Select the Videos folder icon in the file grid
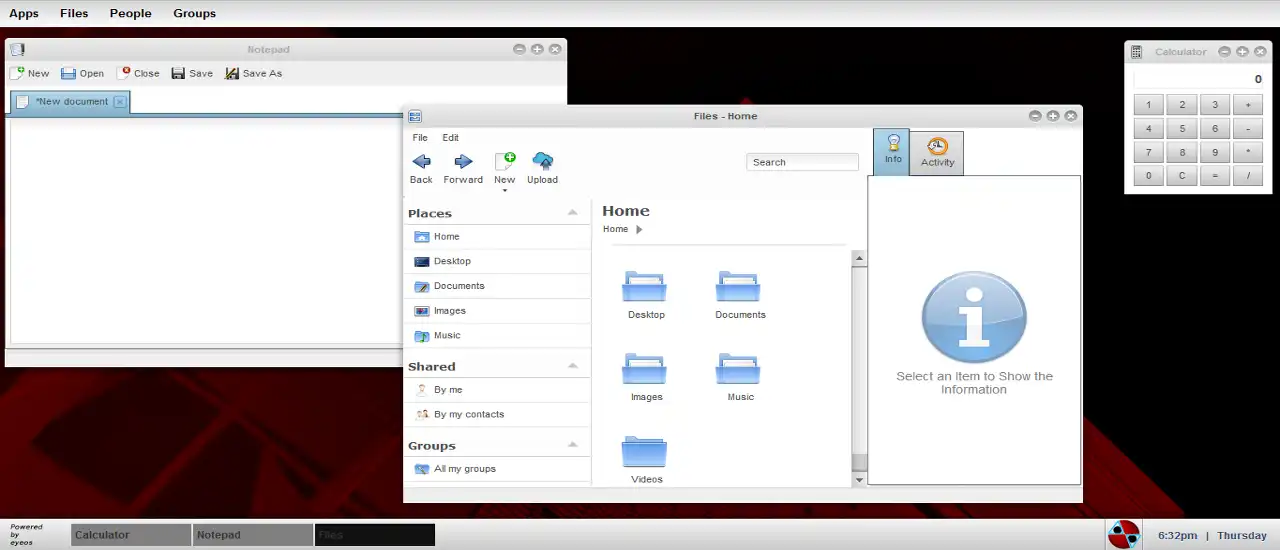 [645, 451]
